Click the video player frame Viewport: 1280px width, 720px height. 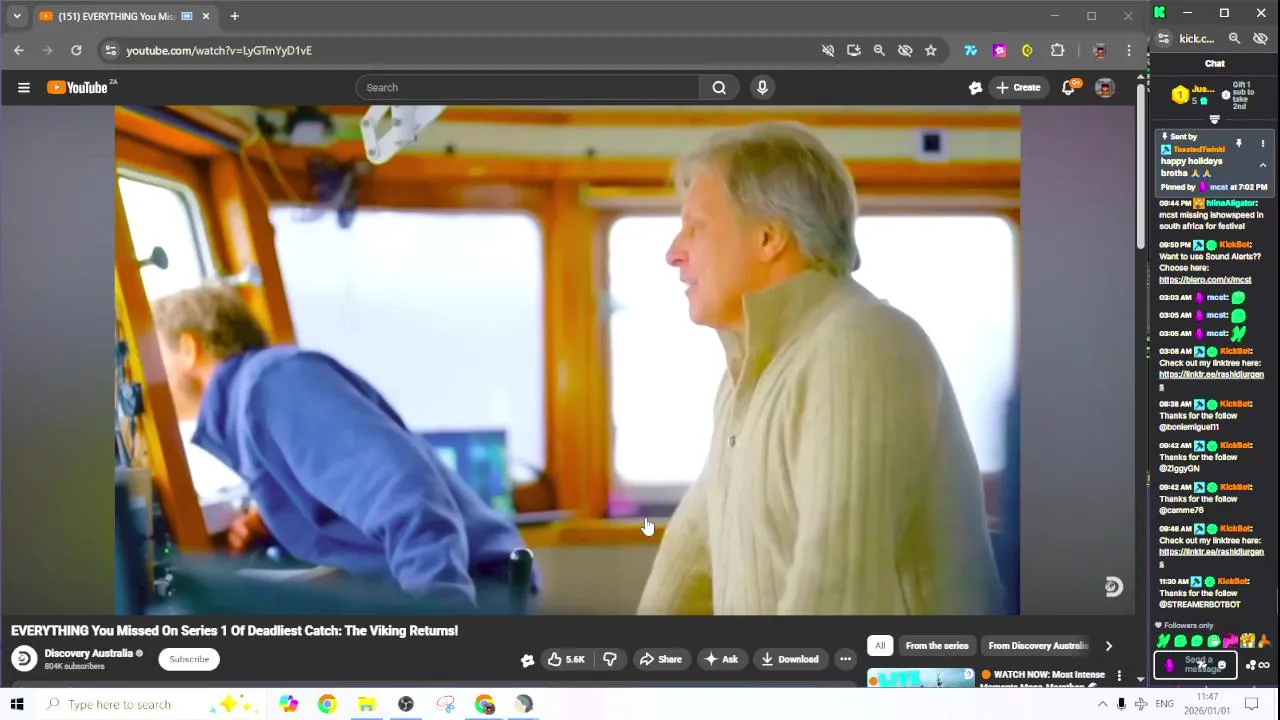point(567,360)
